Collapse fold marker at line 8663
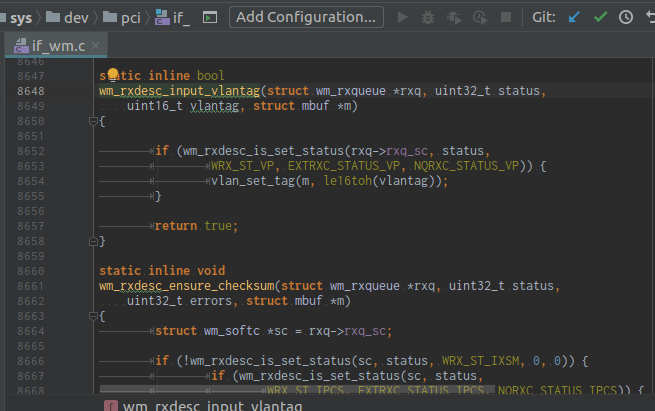 (93, 316)
